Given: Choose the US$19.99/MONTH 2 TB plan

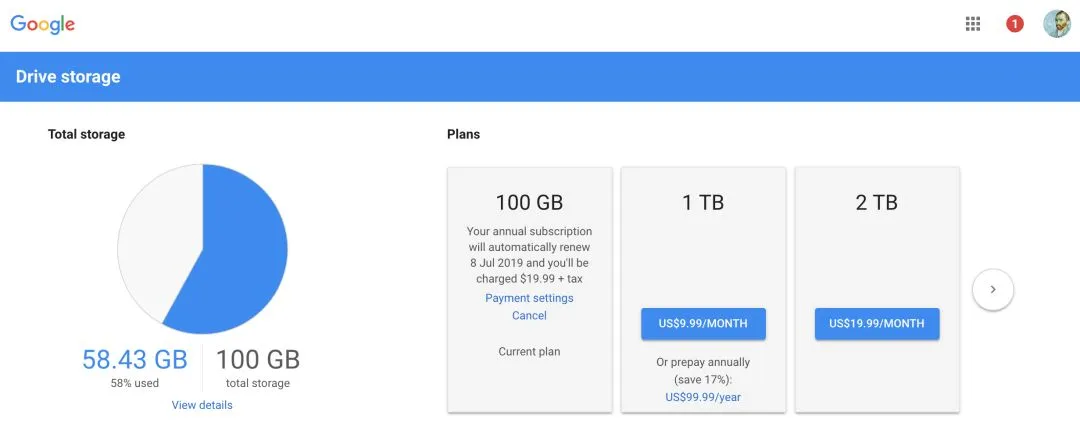Looking at the screenshot, I should coord(877,324).
